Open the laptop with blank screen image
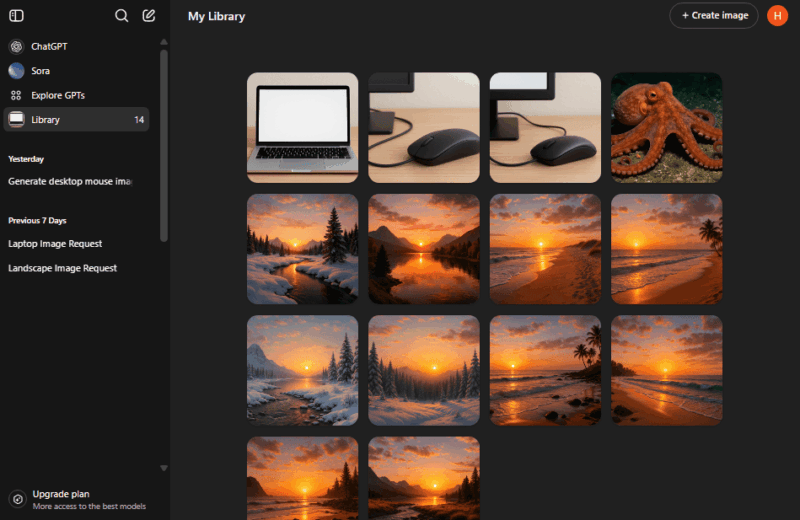800x520 pixels. (303, 128)
